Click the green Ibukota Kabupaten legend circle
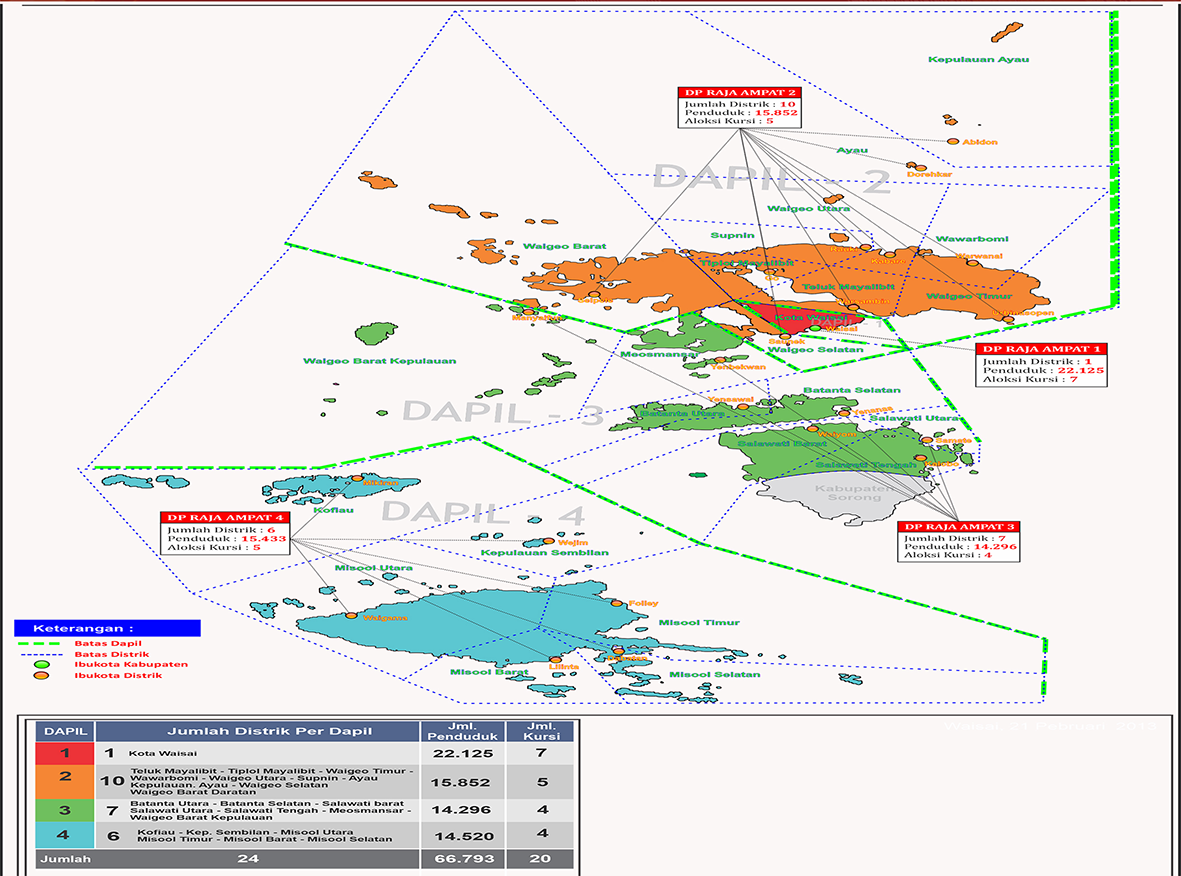Screen dimensions: 1181x876 tap(42, 664)
